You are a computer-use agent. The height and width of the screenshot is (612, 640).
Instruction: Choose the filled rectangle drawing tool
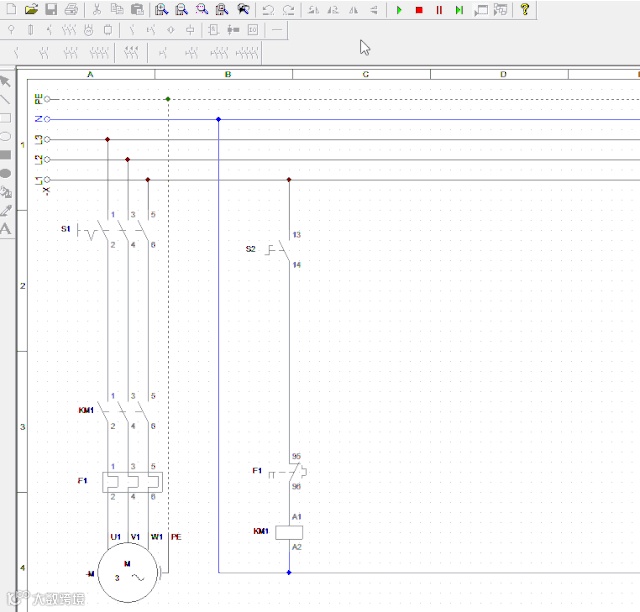point(6,155)
